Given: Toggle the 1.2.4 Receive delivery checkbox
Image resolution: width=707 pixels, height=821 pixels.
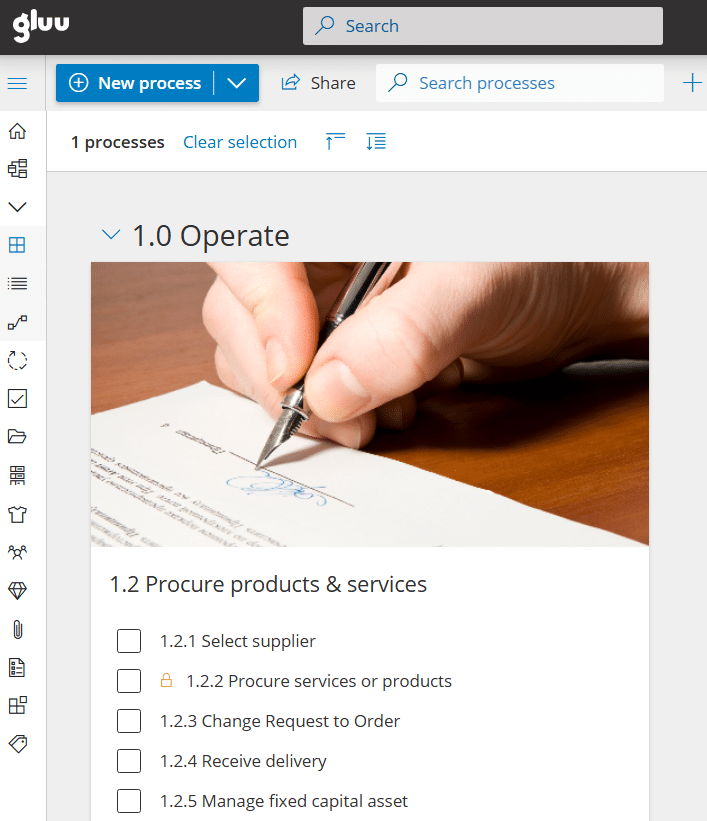Looking at the screenshot, I should [129, 761].
